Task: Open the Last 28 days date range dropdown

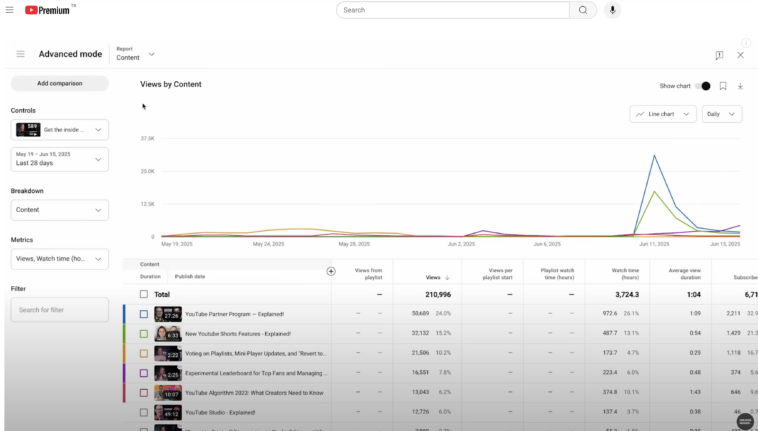Action: pyautogui.click(x=59, y=159)
